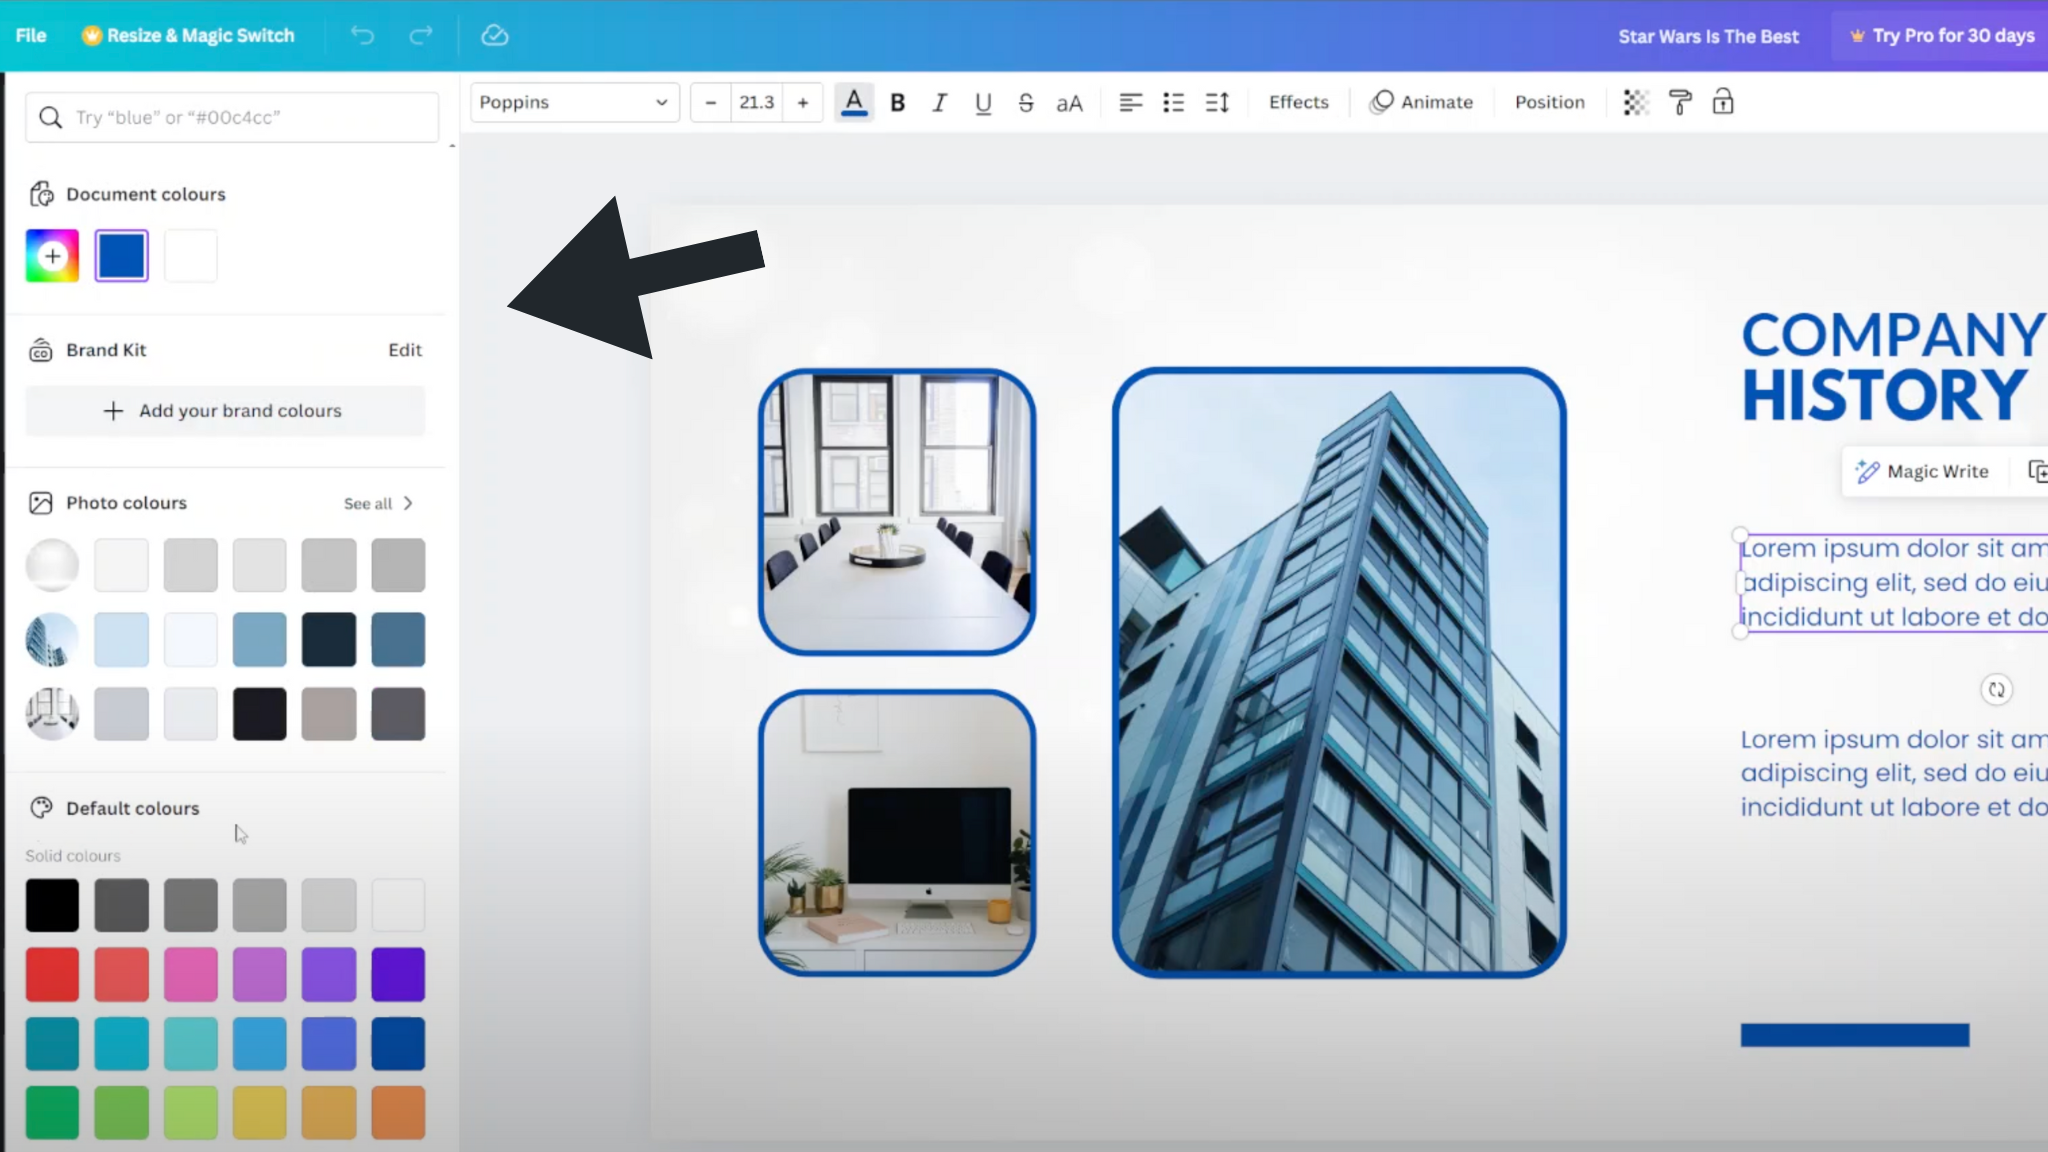Click Edit next to Brand Kit

(405, 350)
